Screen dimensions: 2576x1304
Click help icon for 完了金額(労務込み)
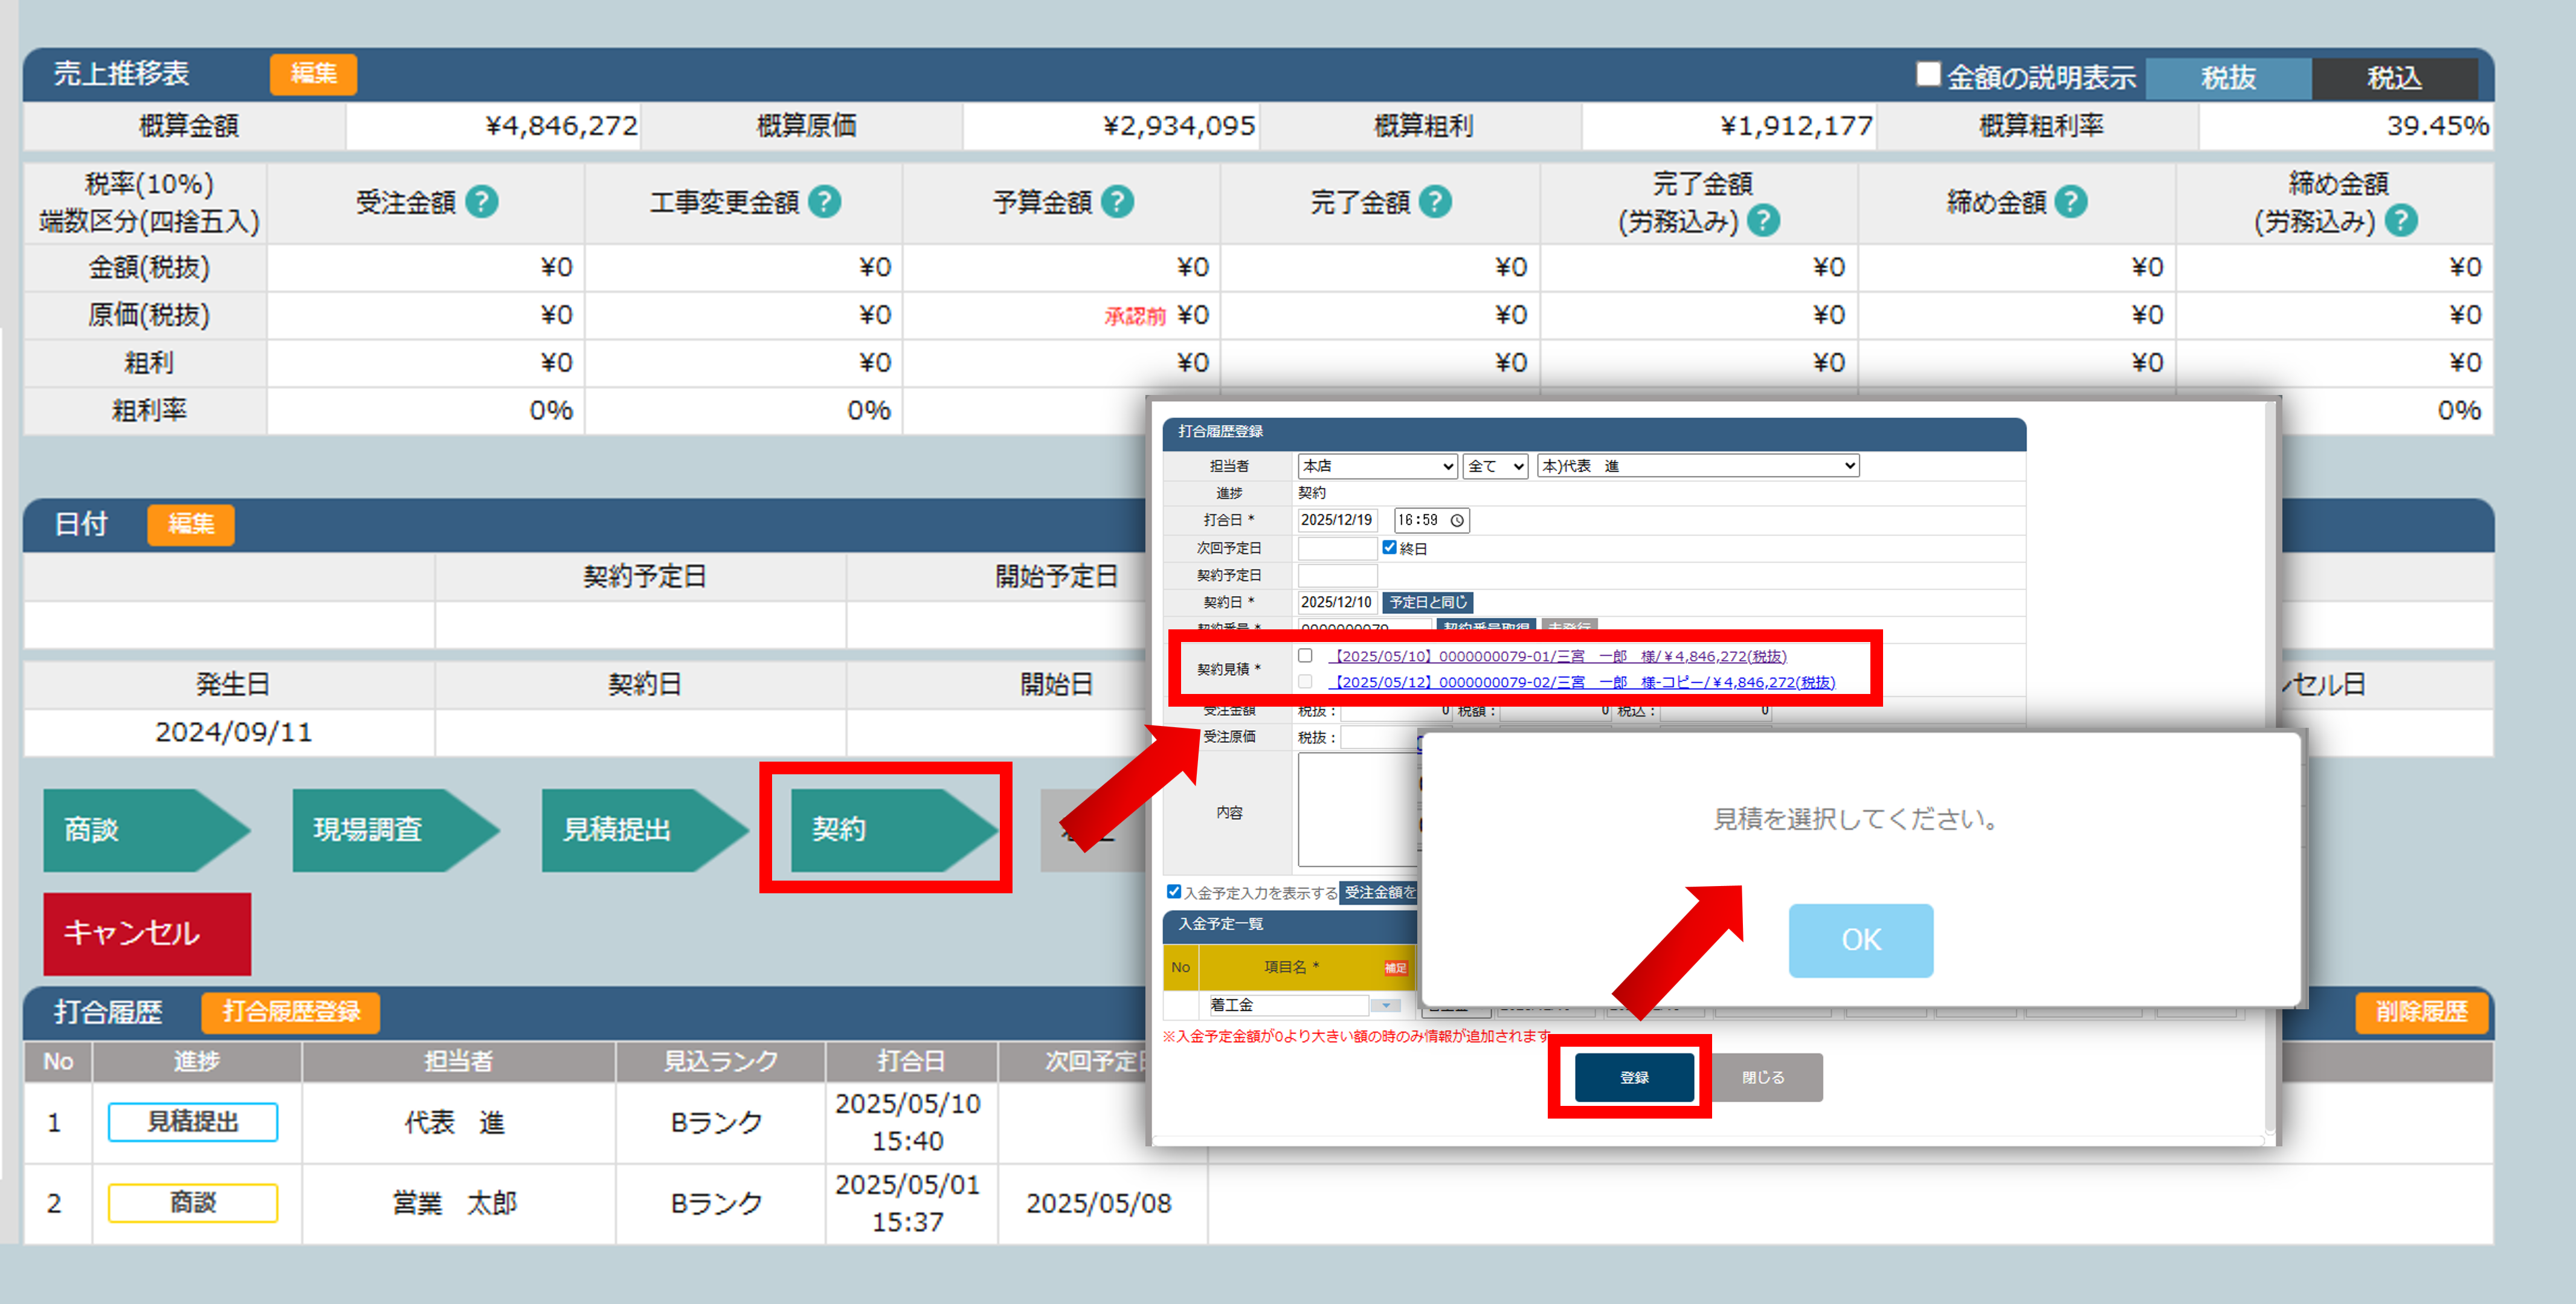tap(1763, 221)
